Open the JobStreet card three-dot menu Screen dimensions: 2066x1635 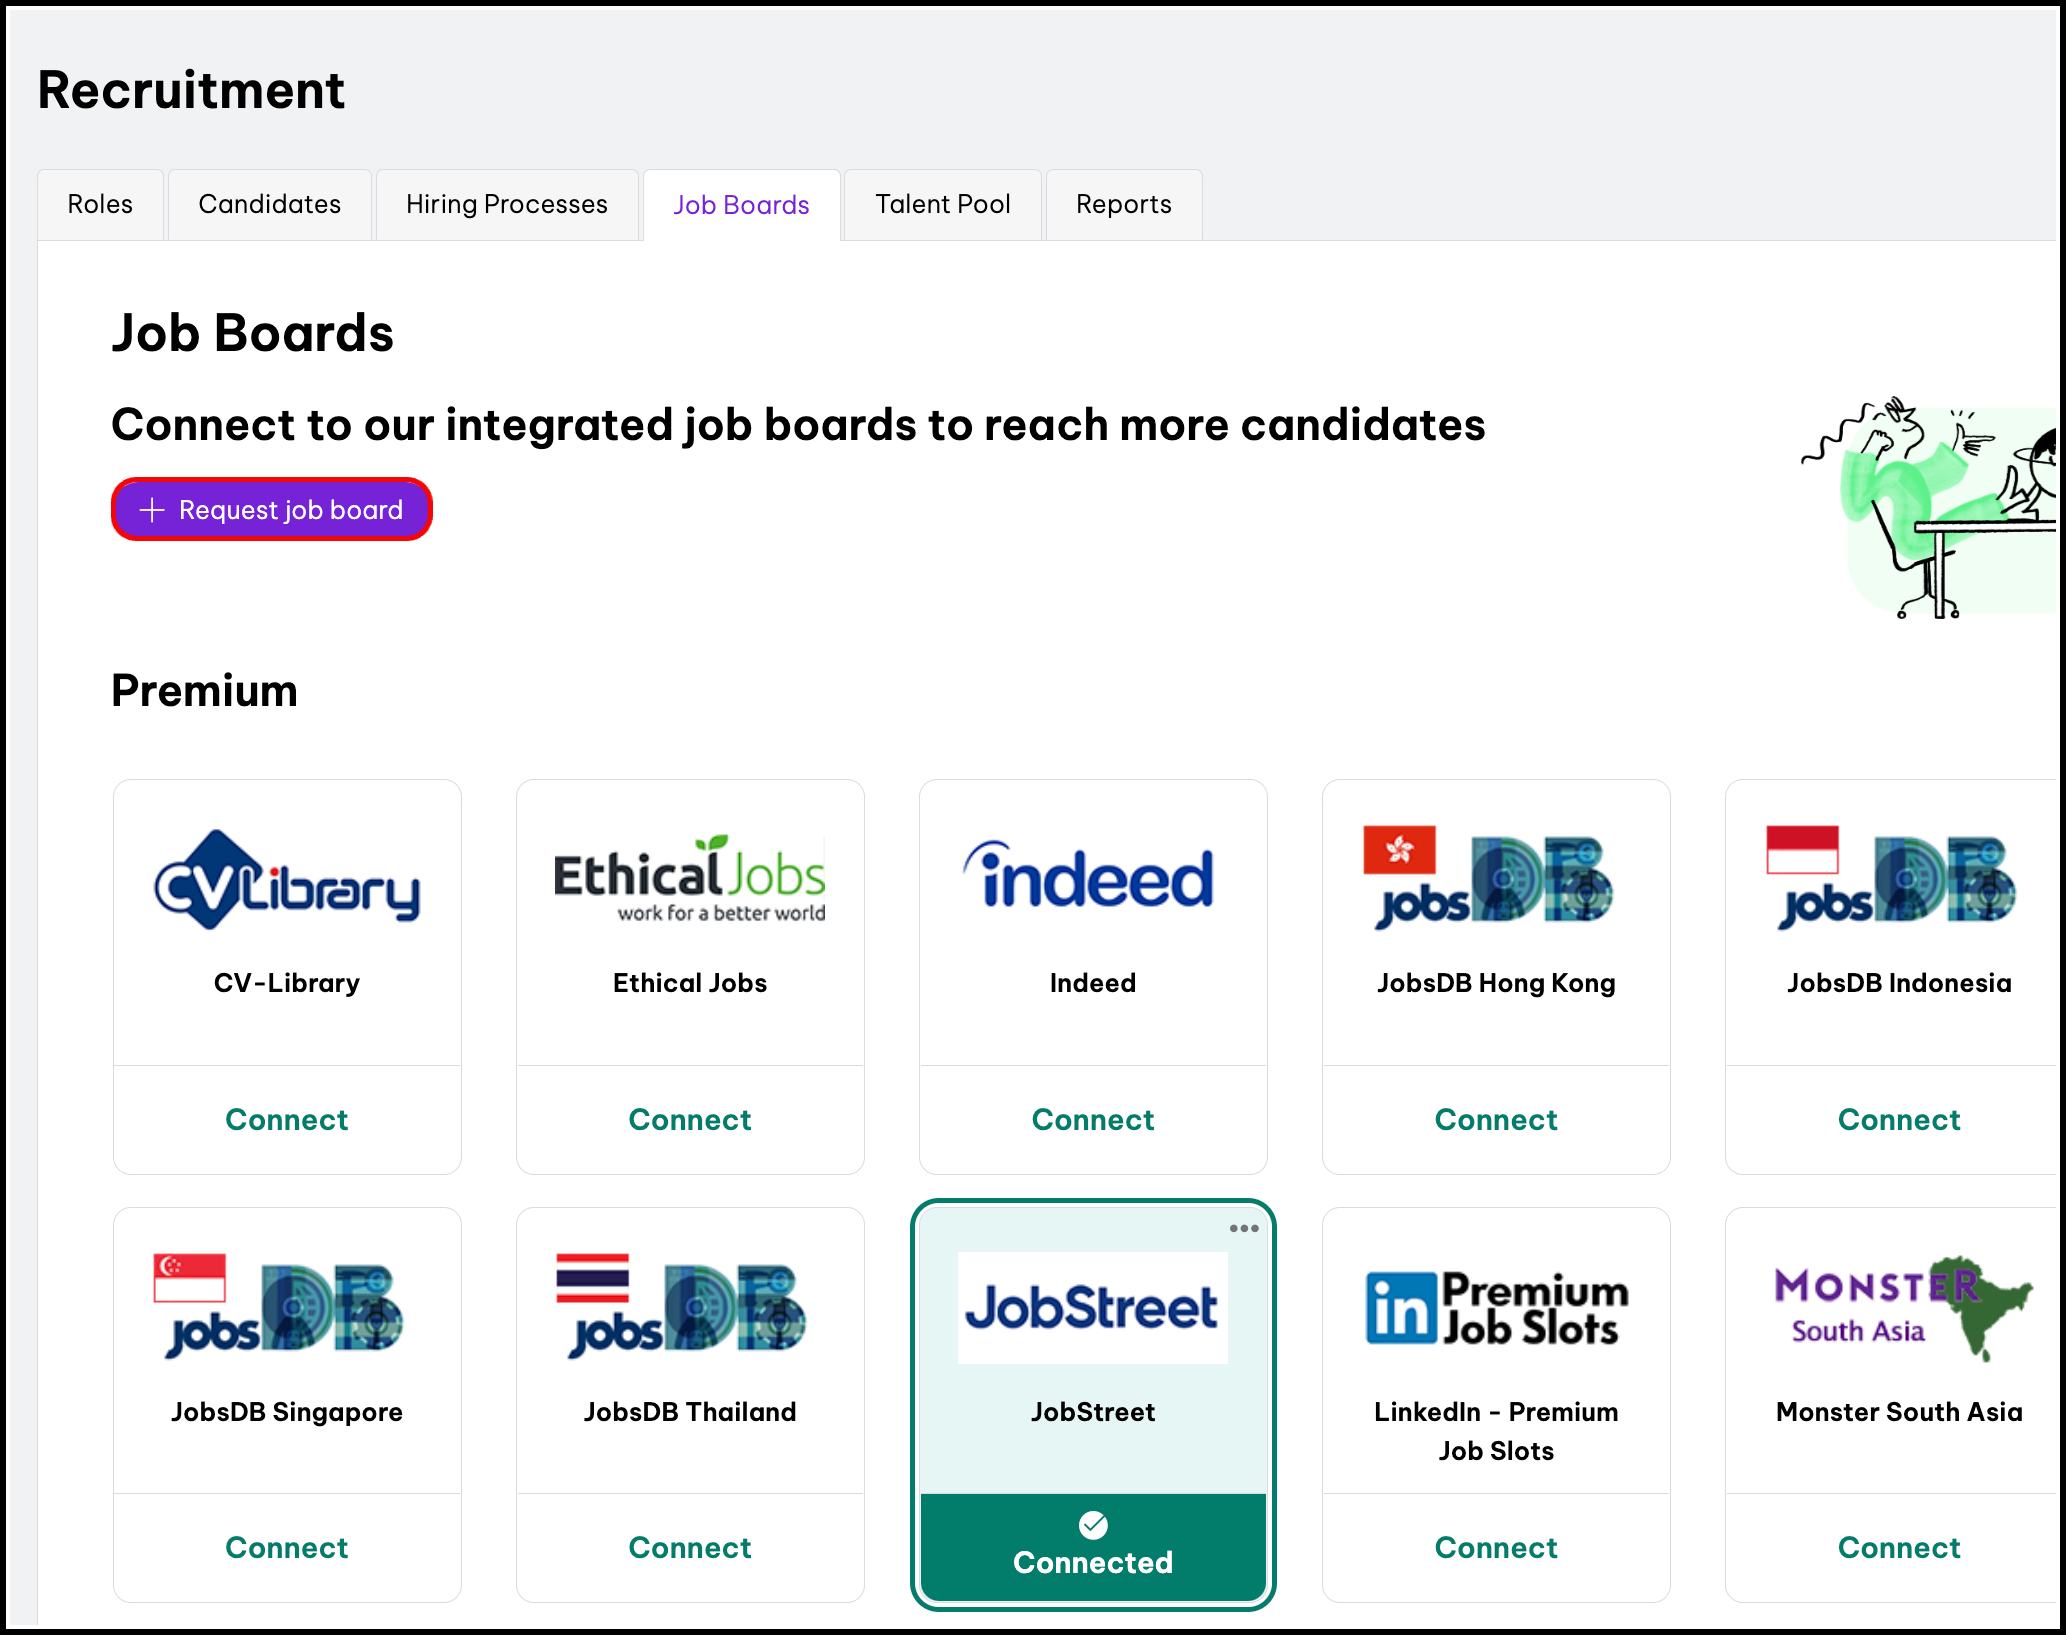pyautogui.click(x=1244, y=1228)
